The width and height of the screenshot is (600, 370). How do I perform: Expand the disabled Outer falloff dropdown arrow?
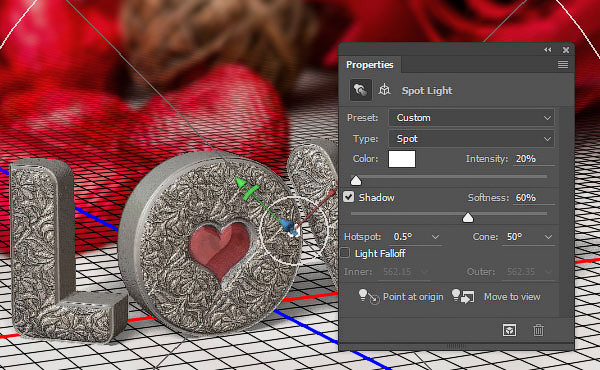[549, 272]
